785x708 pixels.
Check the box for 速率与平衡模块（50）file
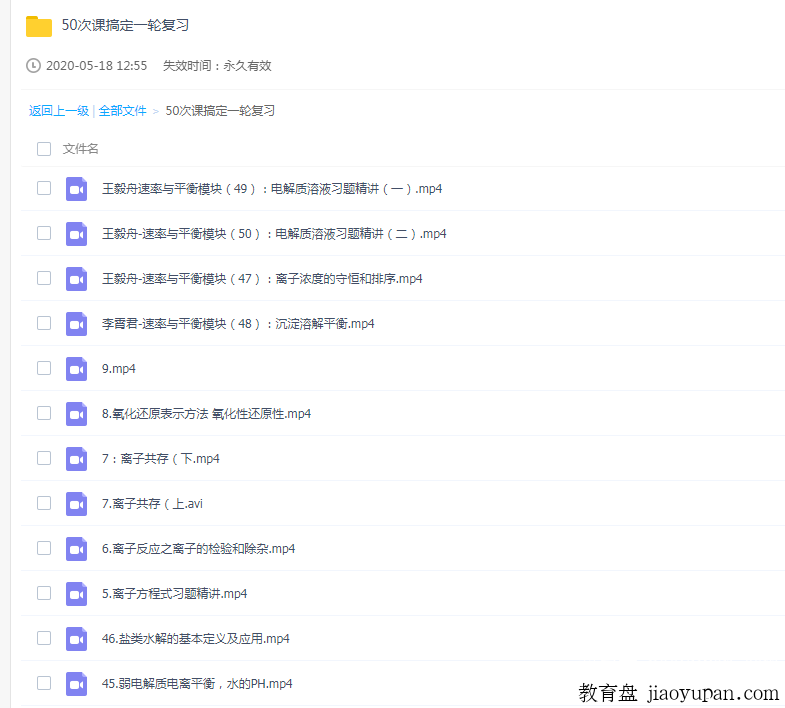tap(44, 233)
